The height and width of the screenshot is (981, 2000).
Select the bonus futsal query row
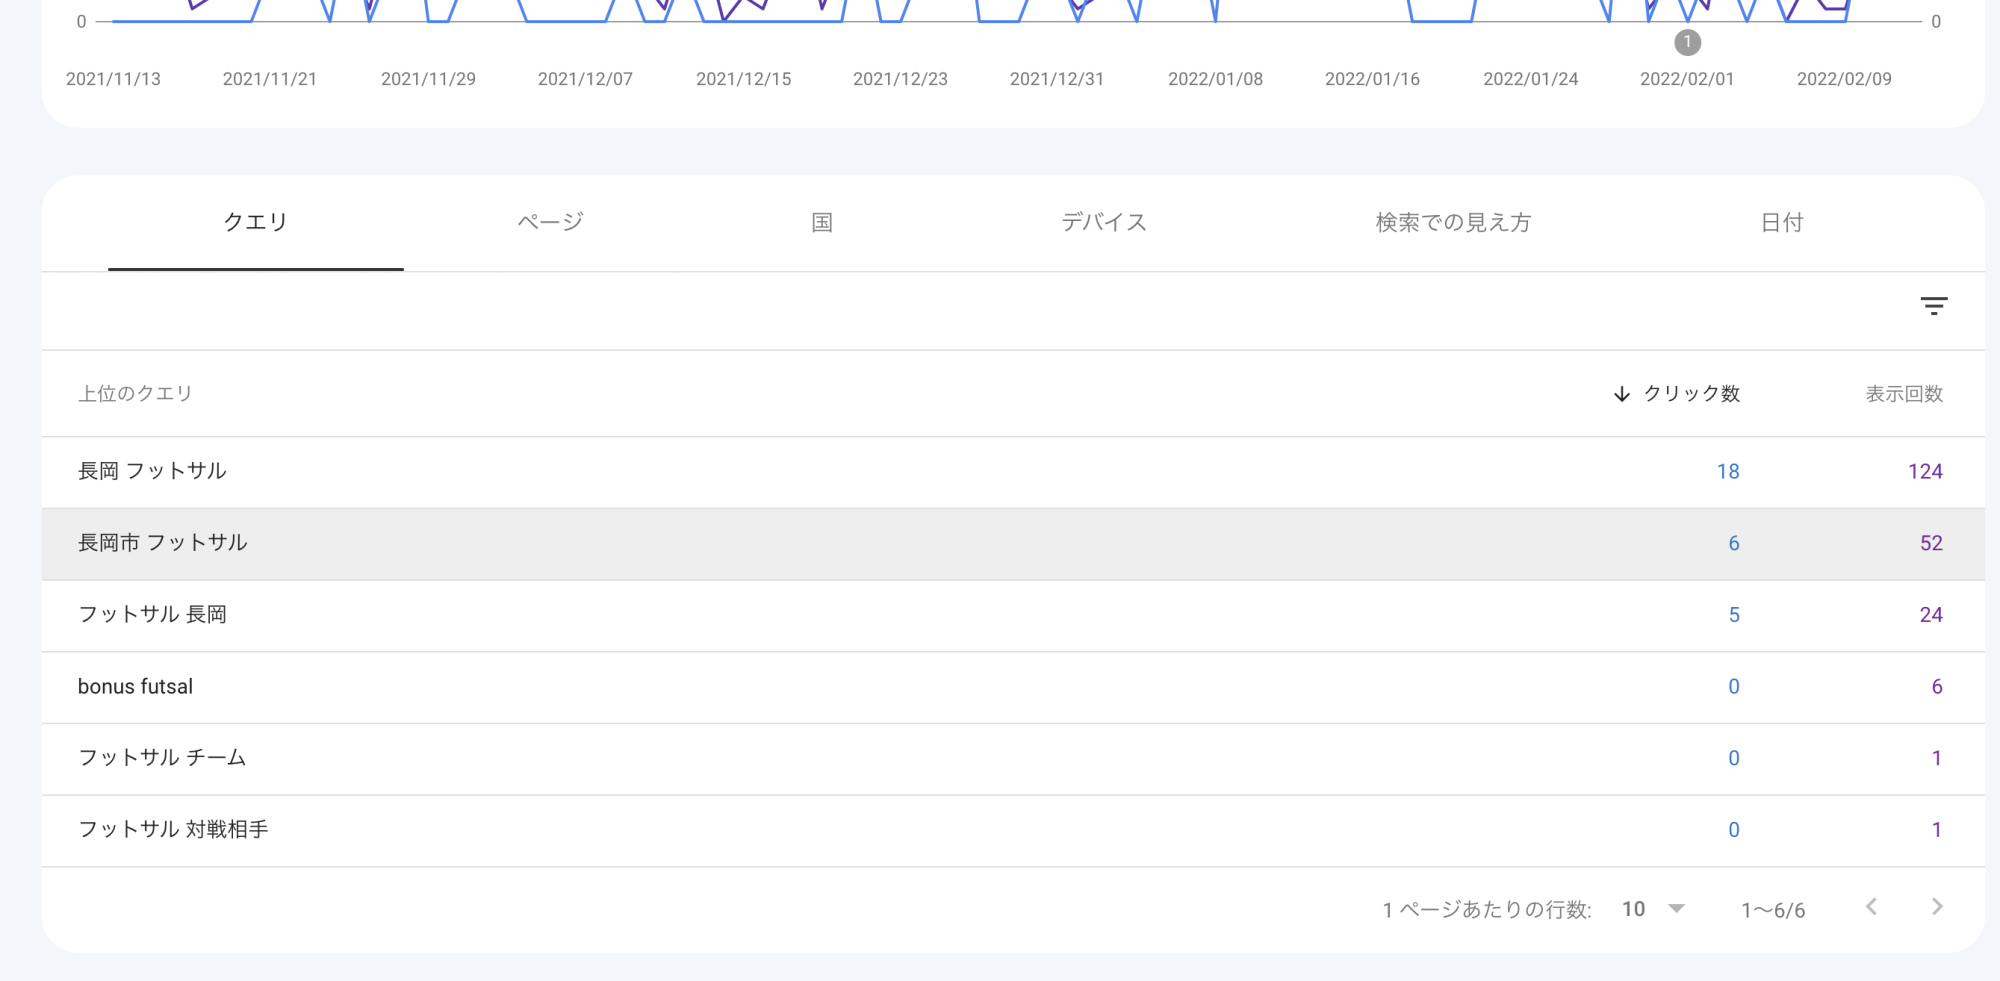1013,687
